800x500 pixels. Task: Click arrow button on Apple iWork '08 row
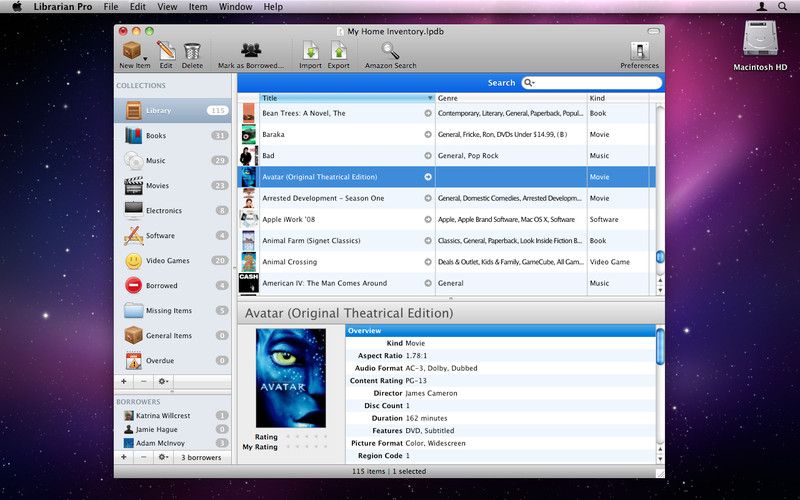click(x=428, y=219)
